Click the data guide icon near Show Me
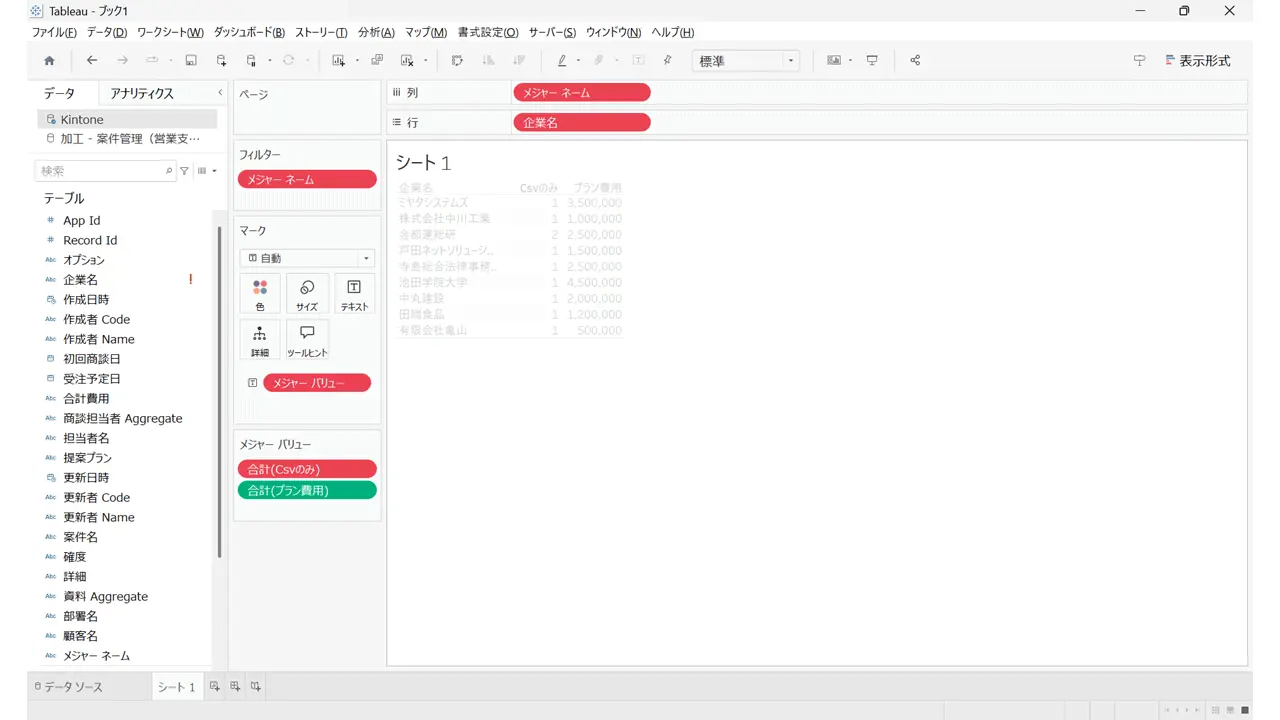Screen dimensions: 1280x720 pyautogui.click(x=1139, y=60)
